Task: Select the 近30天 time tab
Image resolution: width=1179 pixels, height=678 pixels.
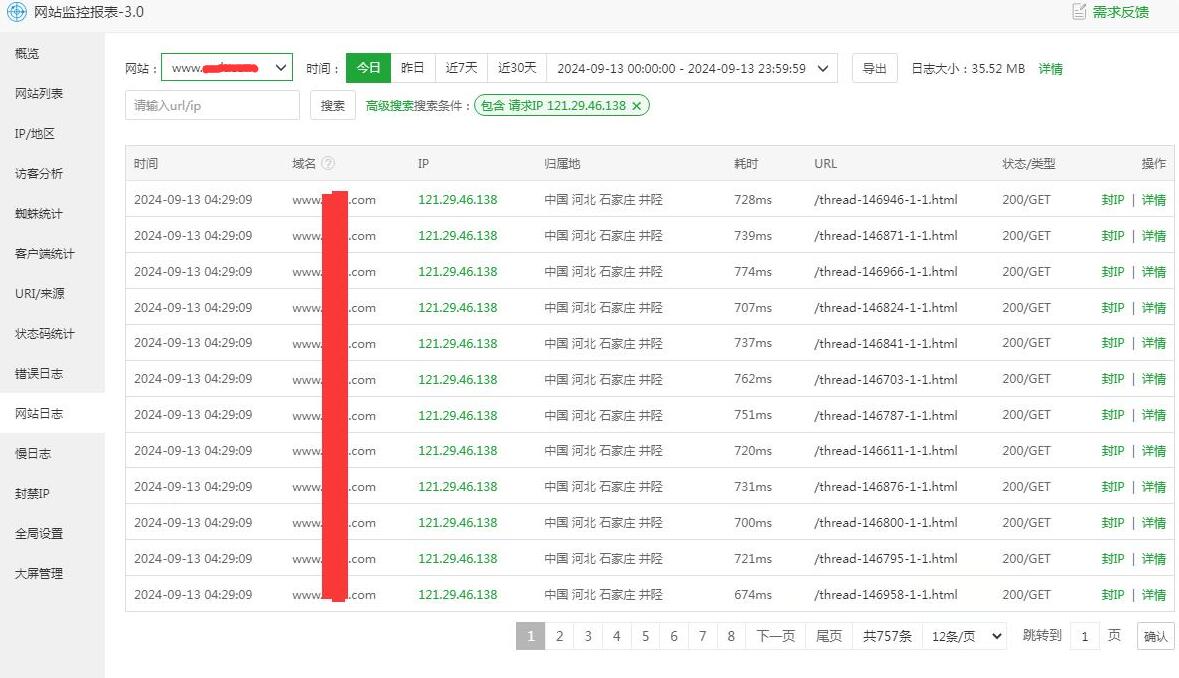Action: (x=517, y=68)
